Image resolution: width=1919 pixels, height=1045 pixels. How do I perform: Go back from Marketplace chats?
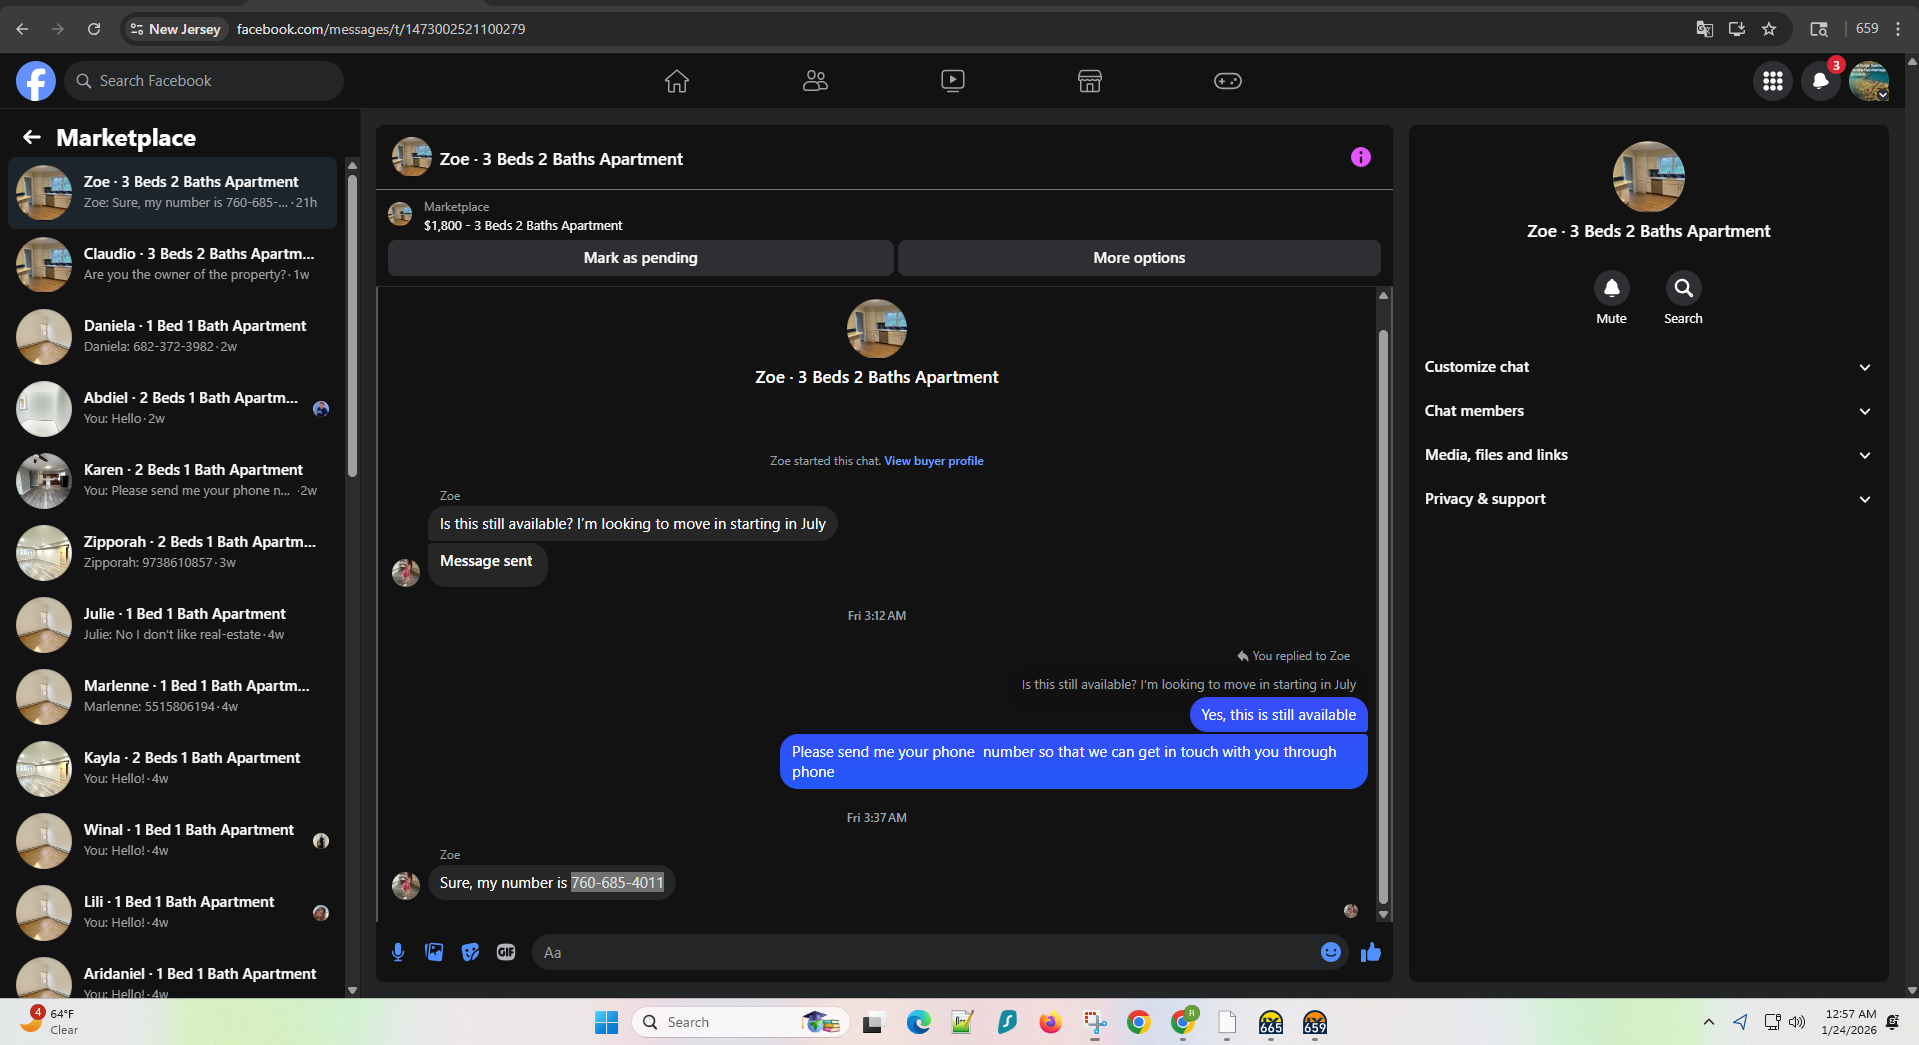[x=32, y=137]
